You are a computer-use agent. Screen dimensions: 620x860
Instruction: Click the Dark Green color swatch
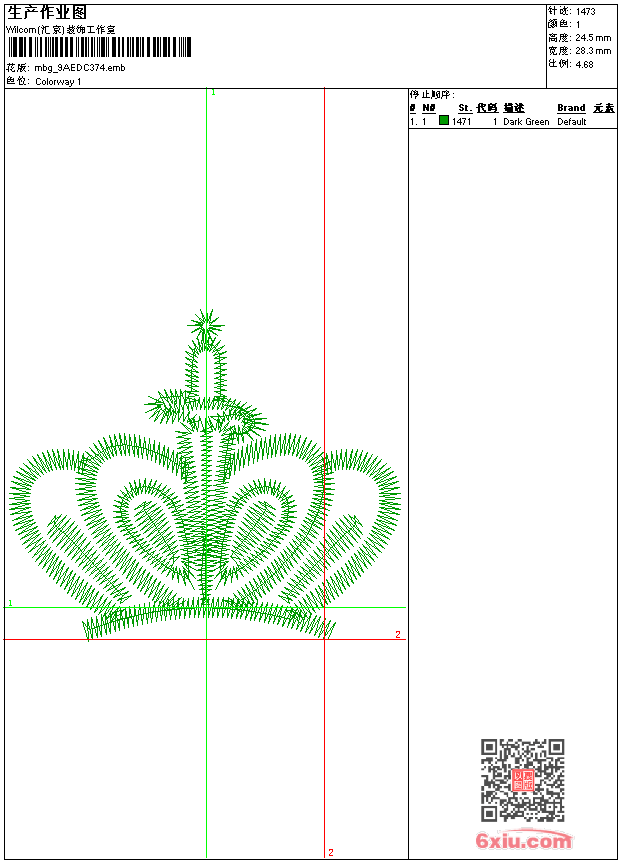444,120
